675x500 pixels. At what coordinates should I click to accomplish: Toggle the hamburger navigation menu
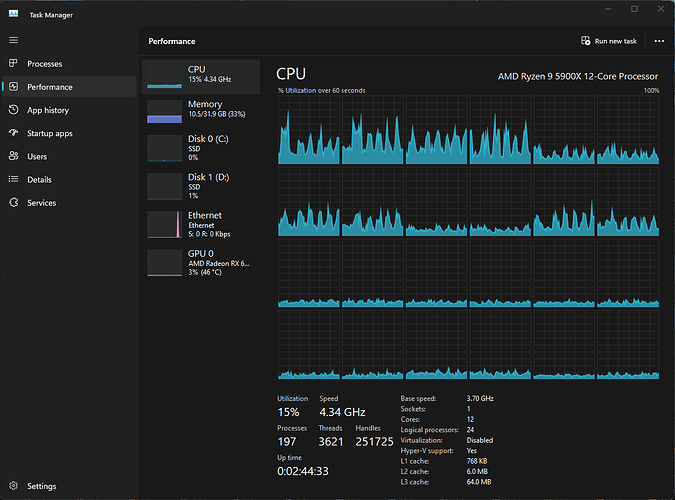click(x=14, y=40)
